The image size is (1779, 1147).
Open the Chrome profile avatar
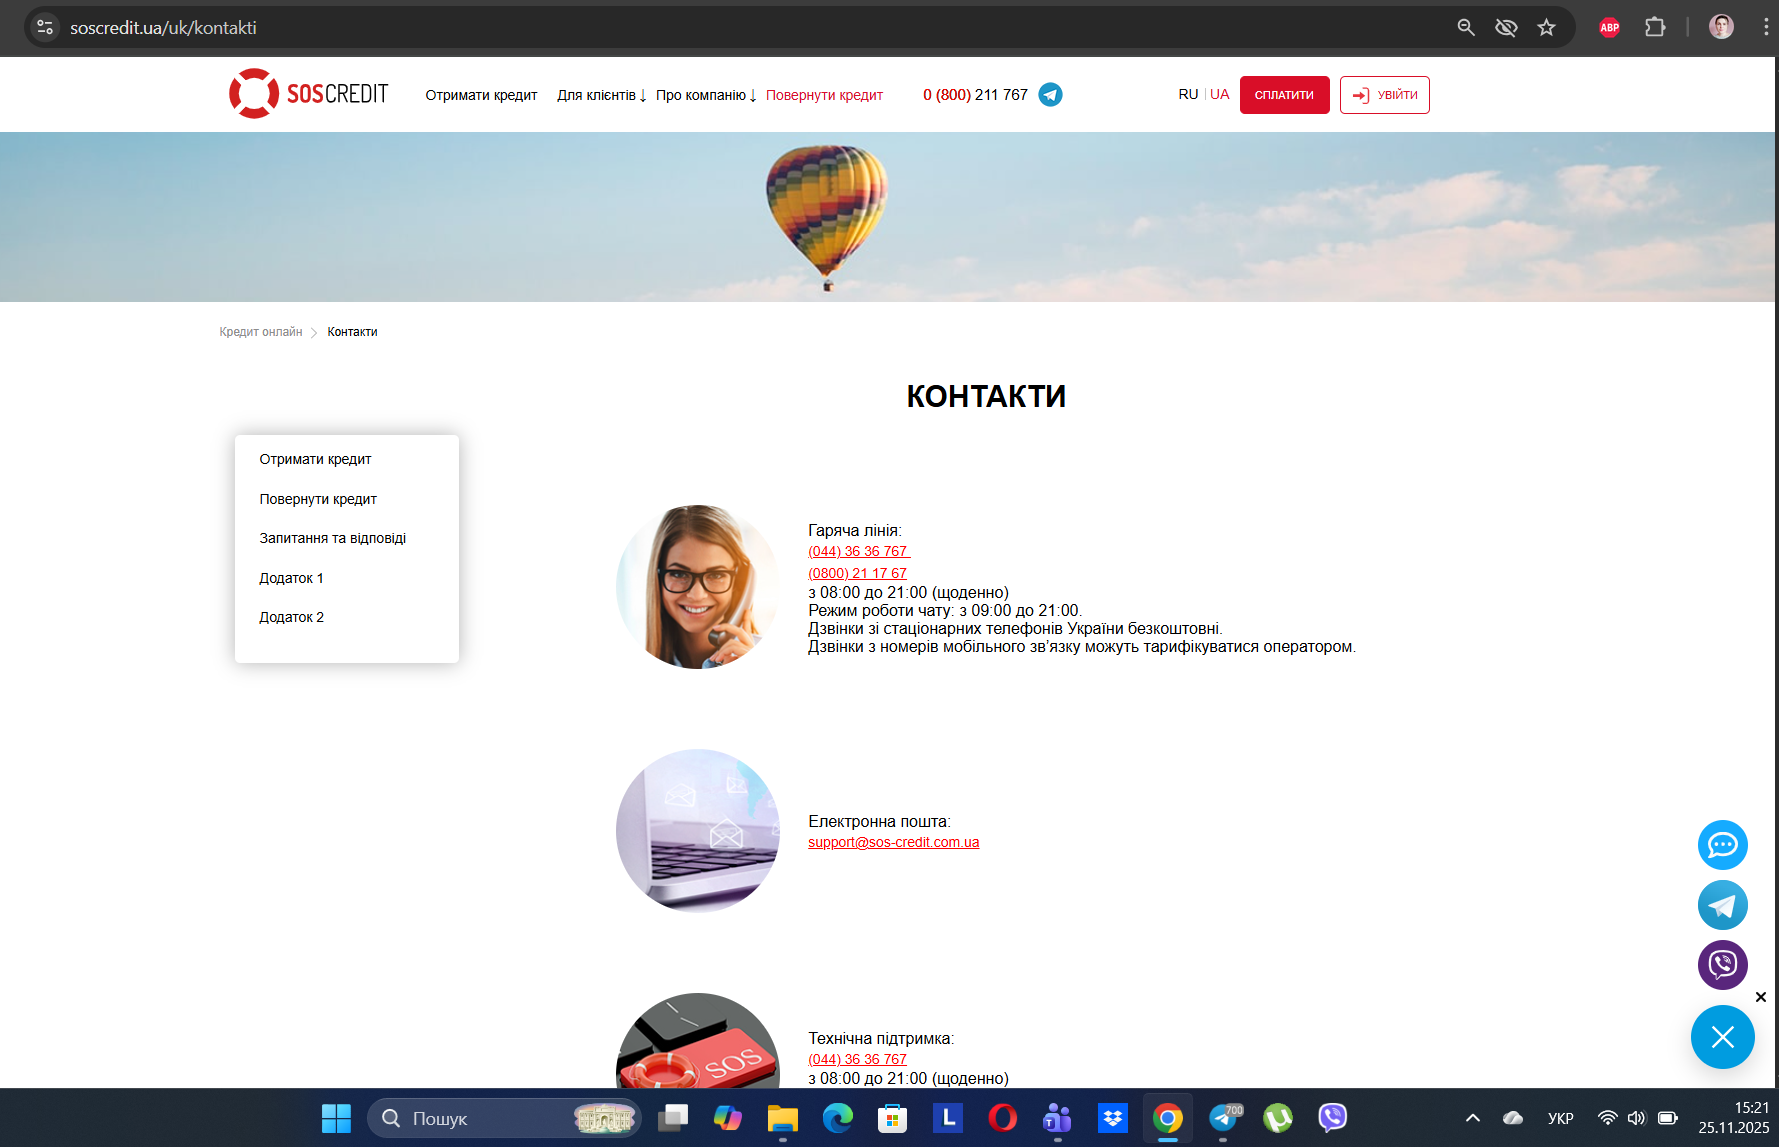tap(1721, 27)
